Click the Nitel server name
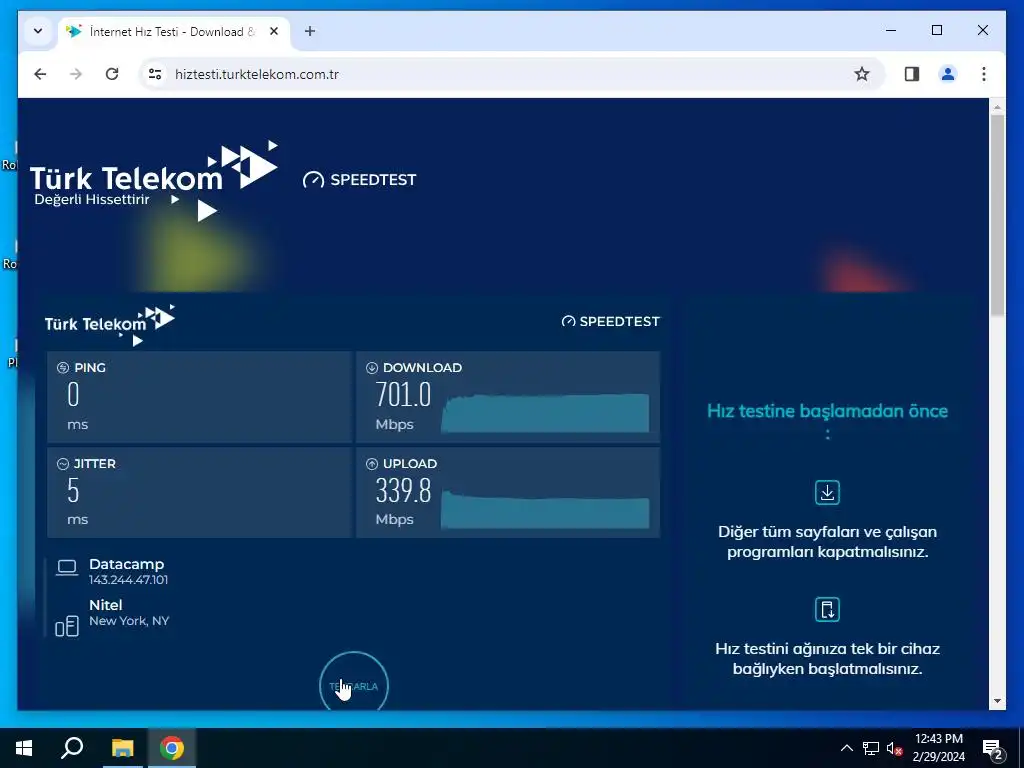This screenshot has height=768, width=1024. coord(106,605)
